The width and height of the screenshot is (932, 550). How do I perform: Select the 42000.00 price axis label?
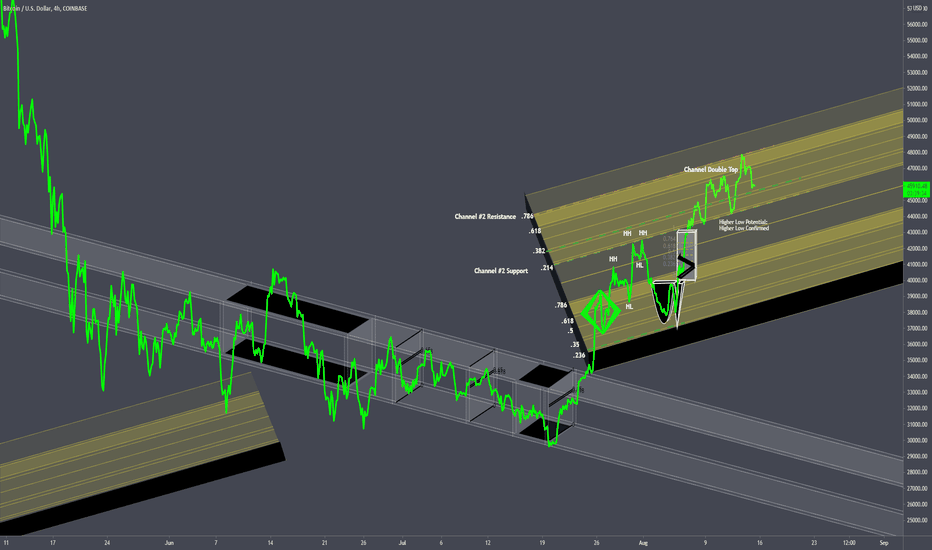point(918,249)
